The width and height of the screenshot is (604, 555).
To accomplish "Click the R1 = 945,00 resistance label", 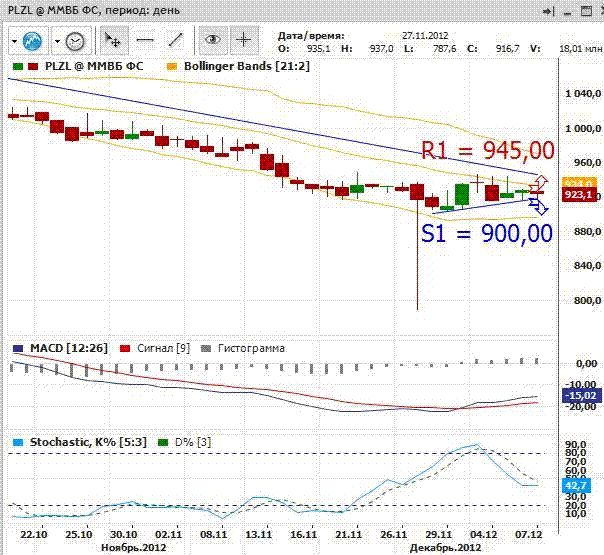I will 488,150.
